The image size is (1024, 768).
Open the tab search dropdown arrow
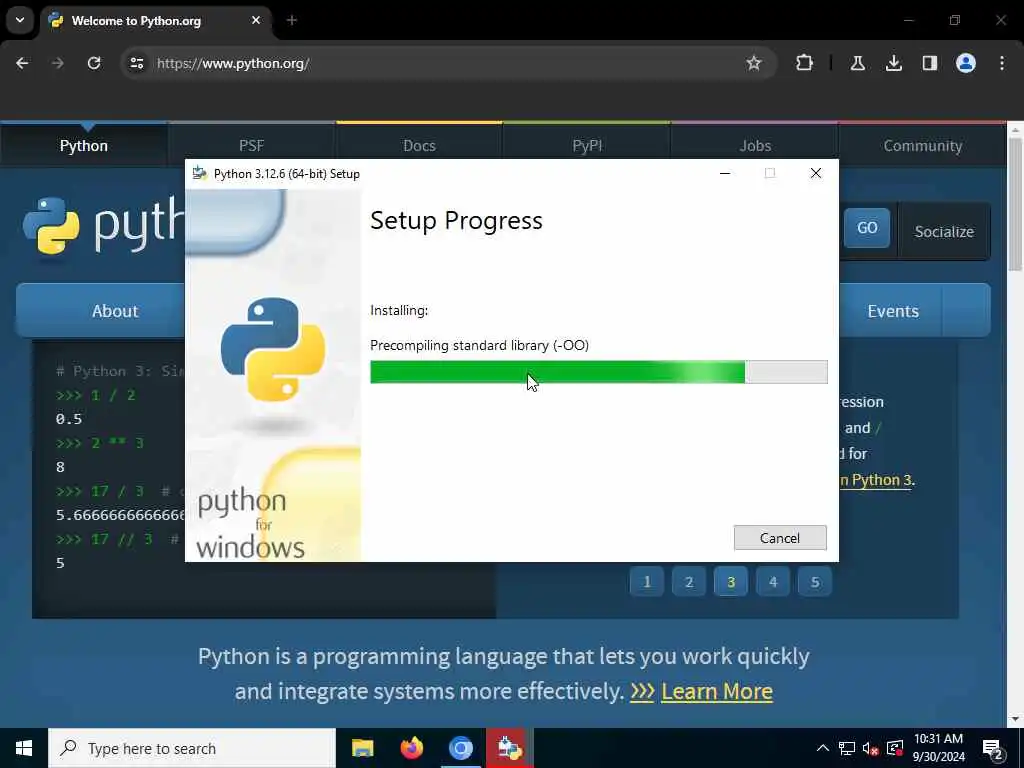tap(20, 20)
